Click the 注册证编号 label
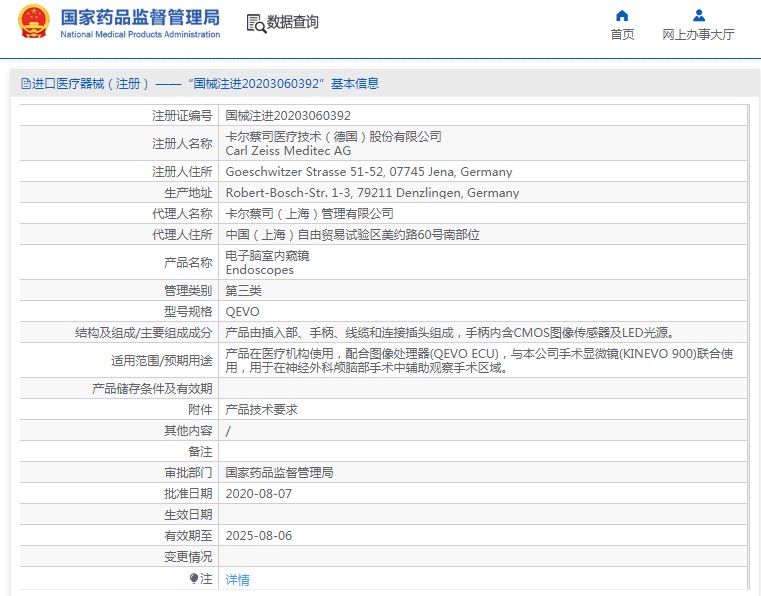 coord(182,116)
